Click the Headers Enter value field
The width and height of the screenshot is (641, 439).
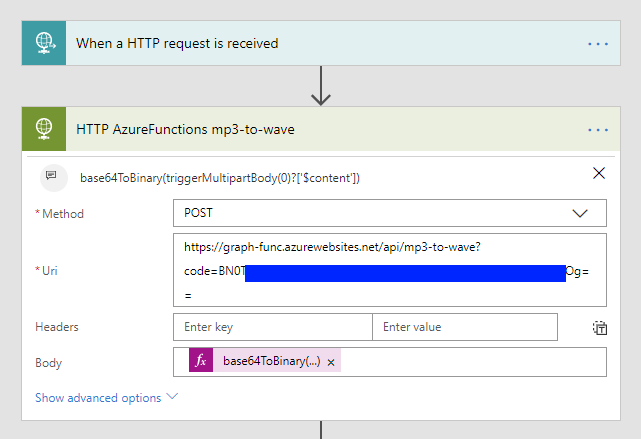tap(464, 327)
